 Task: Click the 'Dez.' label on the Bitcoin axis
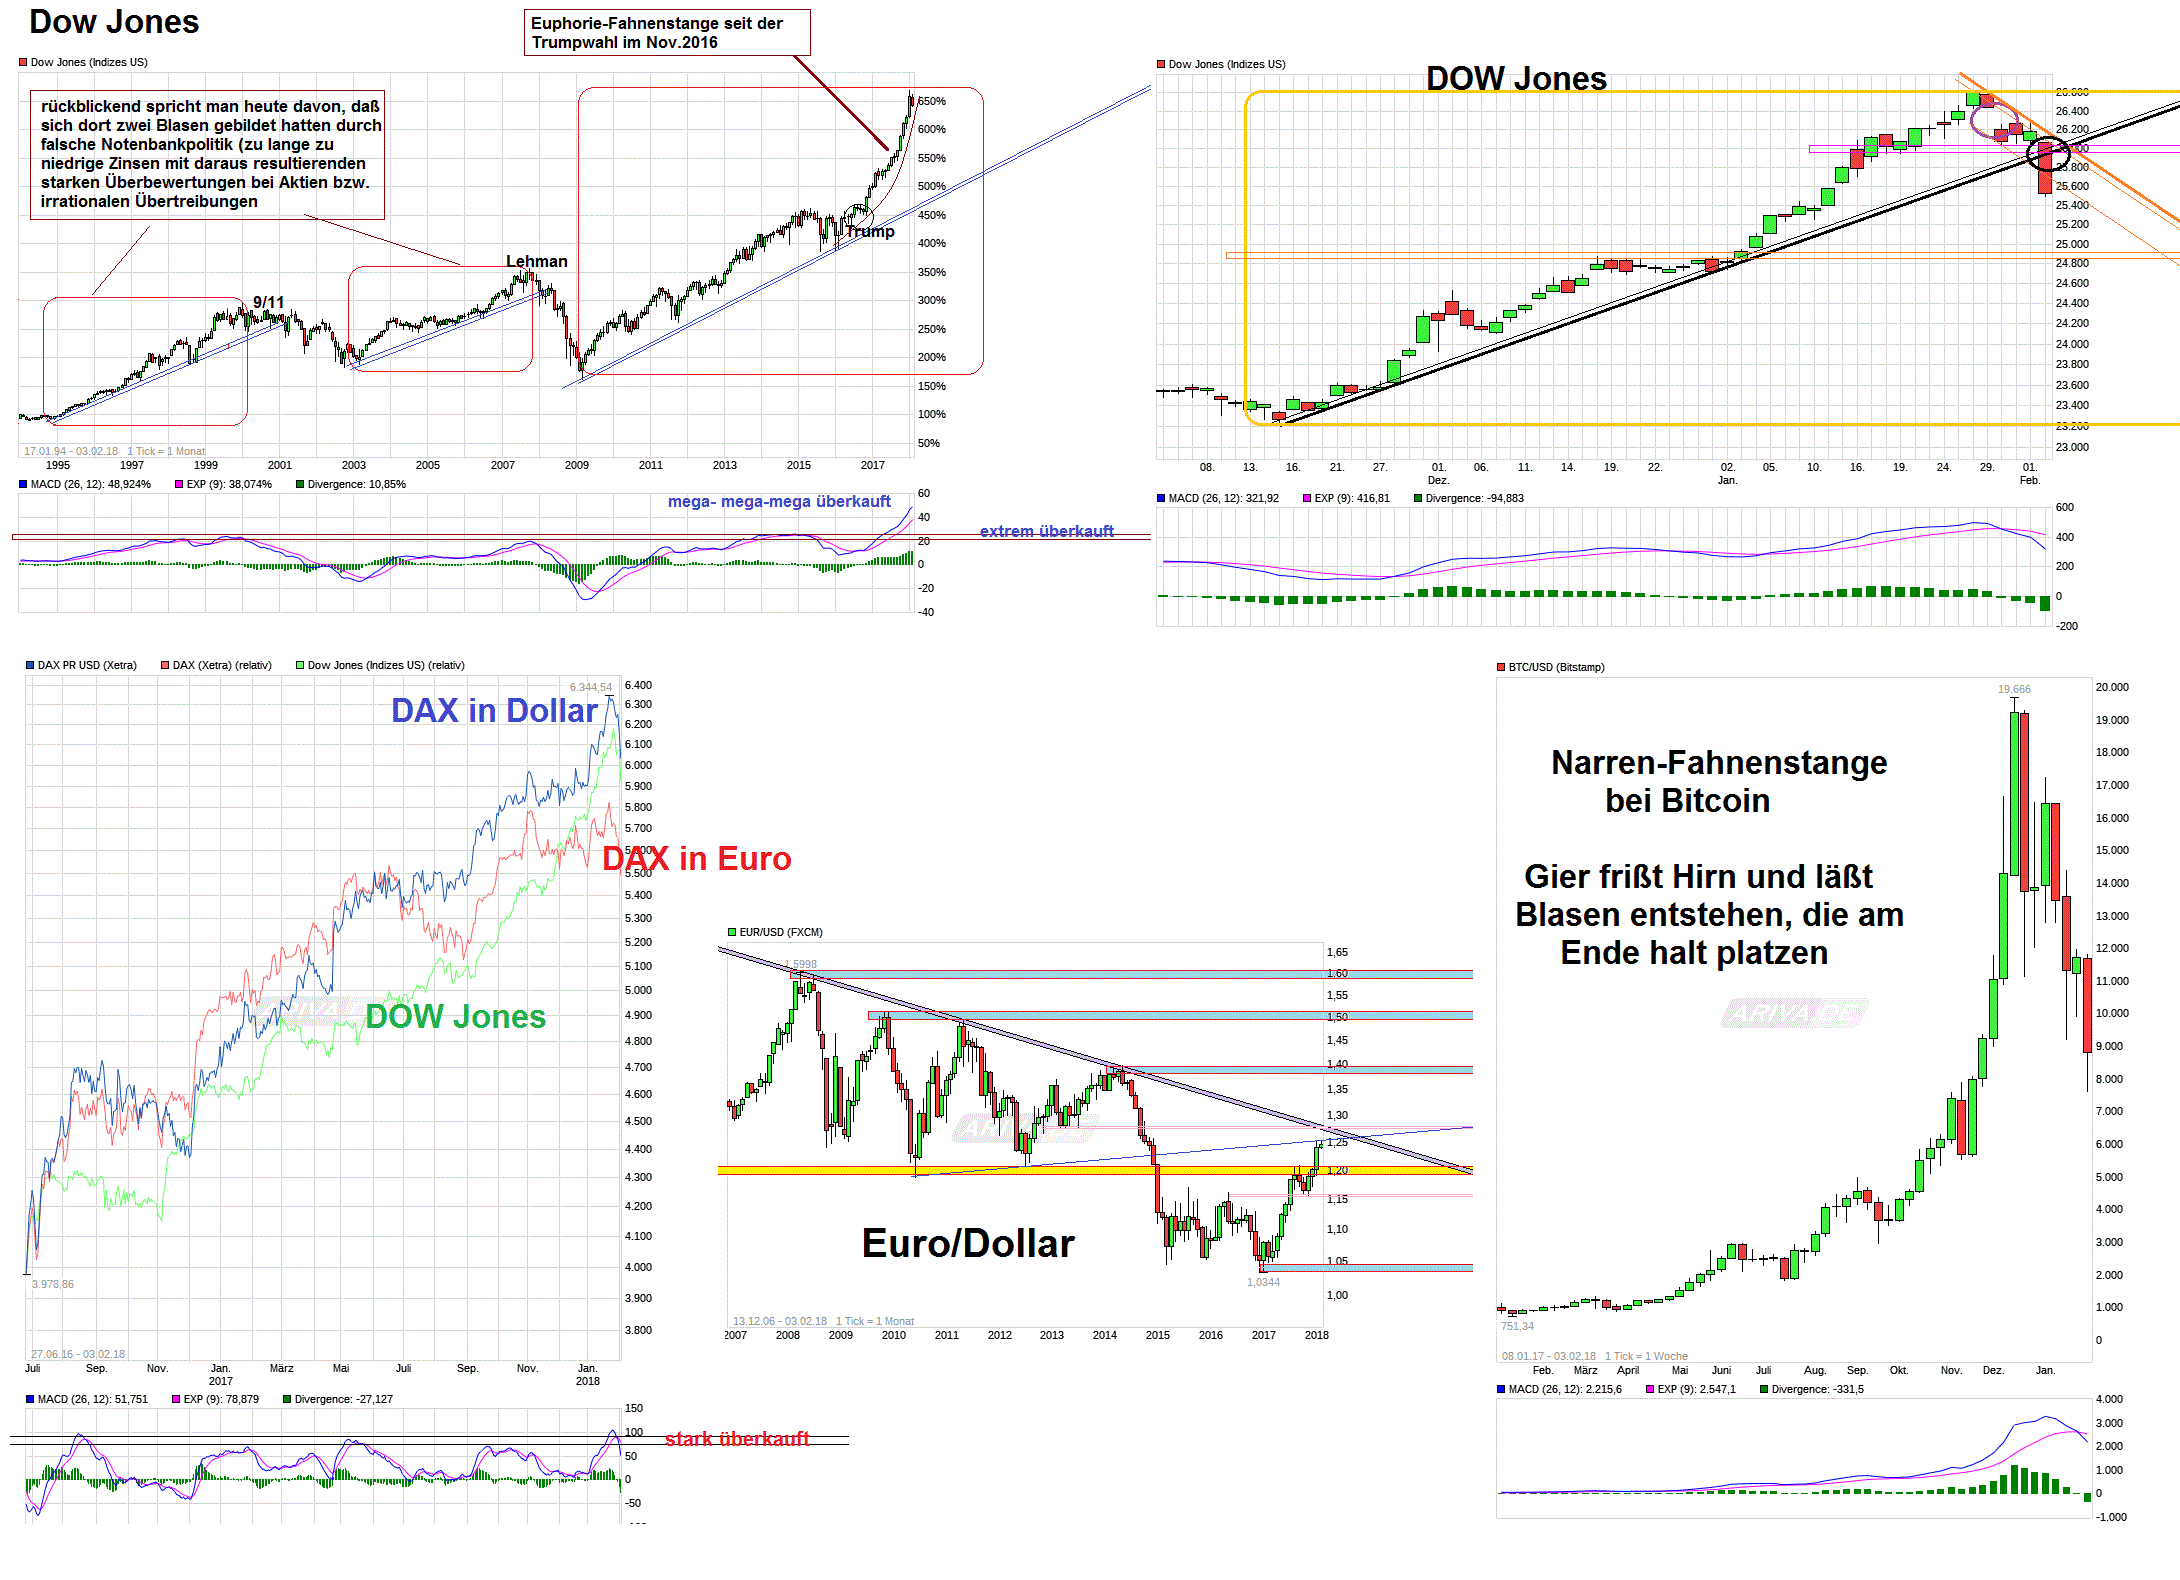pyautogui.click(x=1993, y=1370)
